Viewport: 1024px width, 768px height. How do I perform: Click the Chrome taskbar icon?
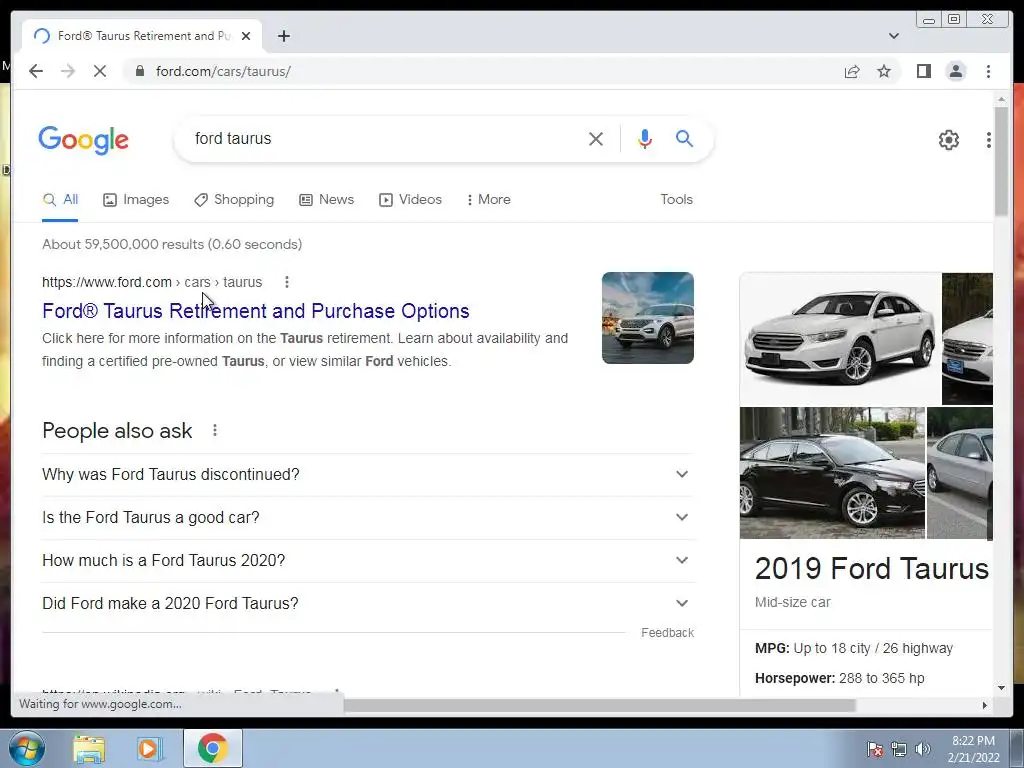pos(213,748)
